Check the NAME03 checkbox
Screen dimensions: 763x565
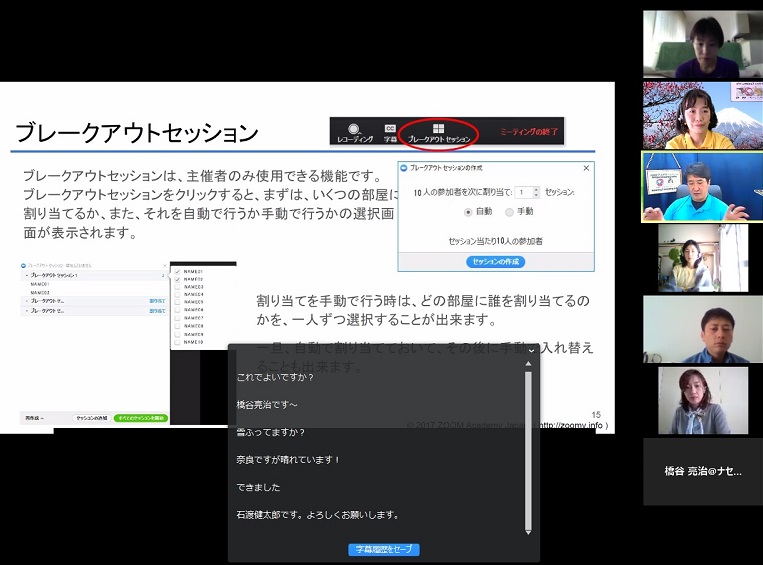coord(178,287)
